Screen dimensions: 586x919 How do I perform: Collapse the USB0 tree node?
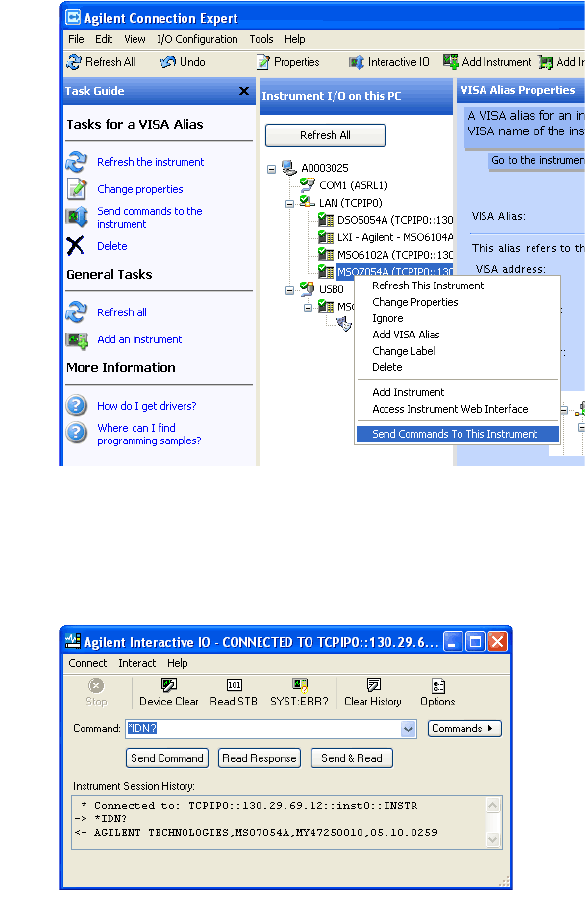[289, 290]
